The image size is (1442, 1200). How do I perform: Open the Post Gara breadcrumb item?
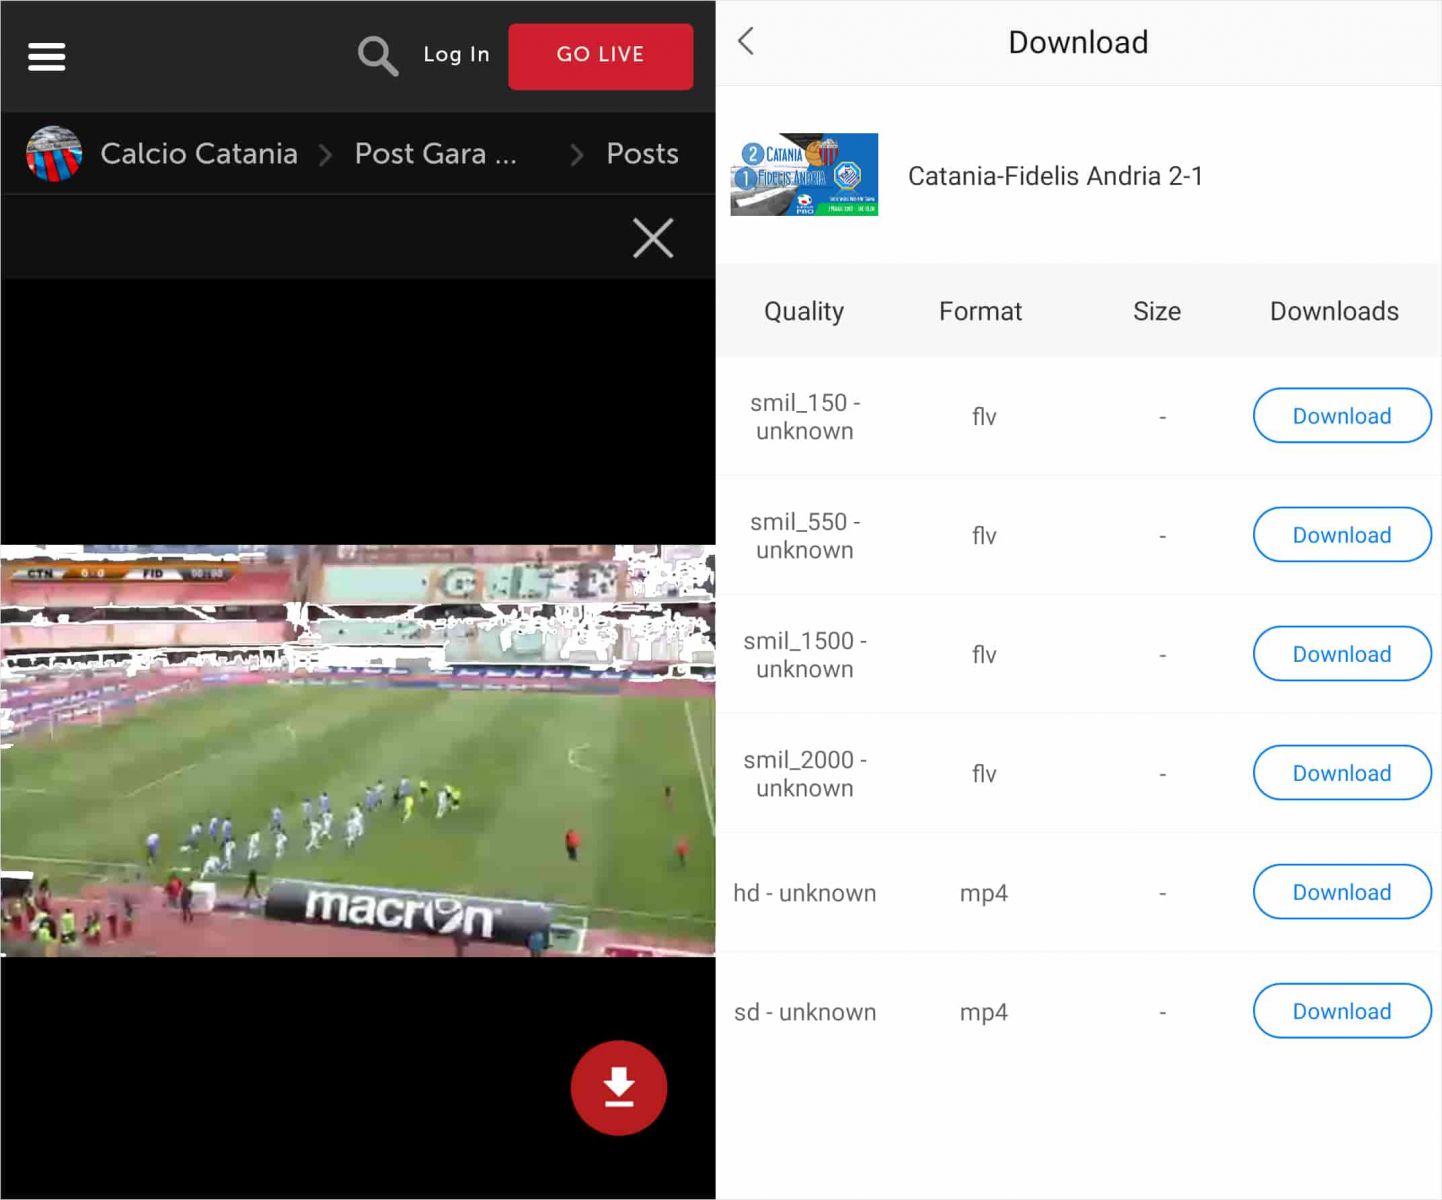tap(436, 153)
